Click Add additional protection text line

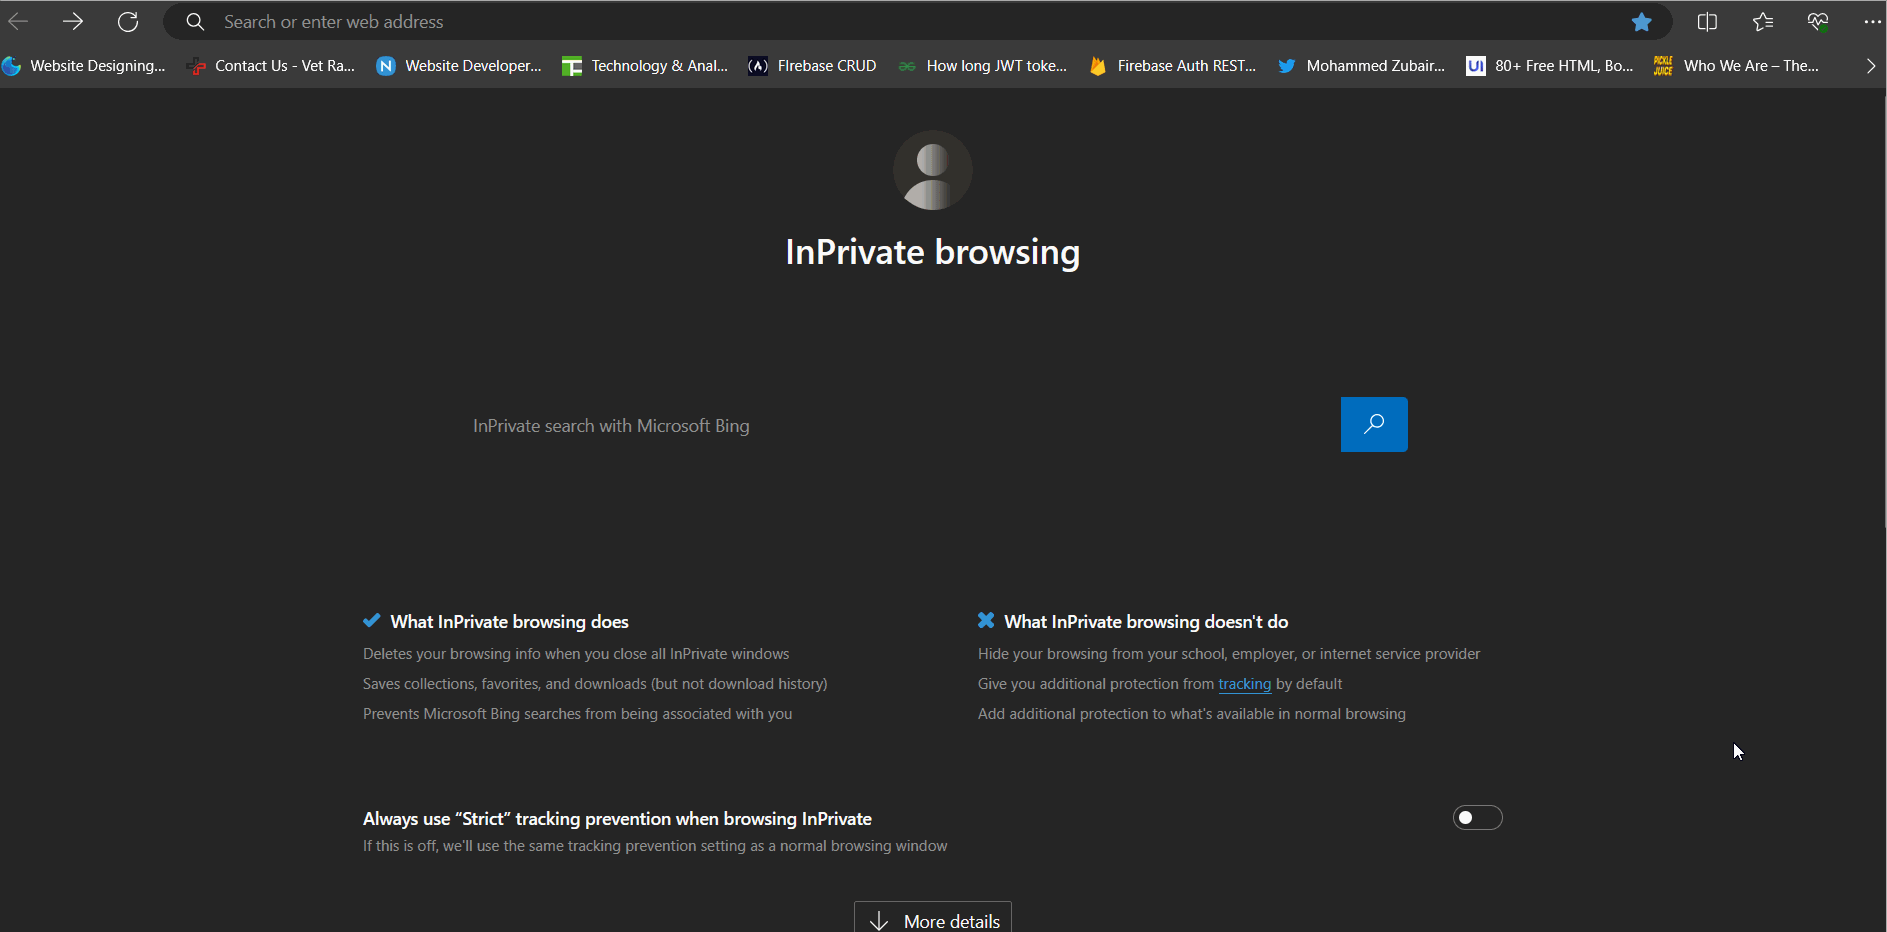pyautogui.click(x=1192, y=714)
